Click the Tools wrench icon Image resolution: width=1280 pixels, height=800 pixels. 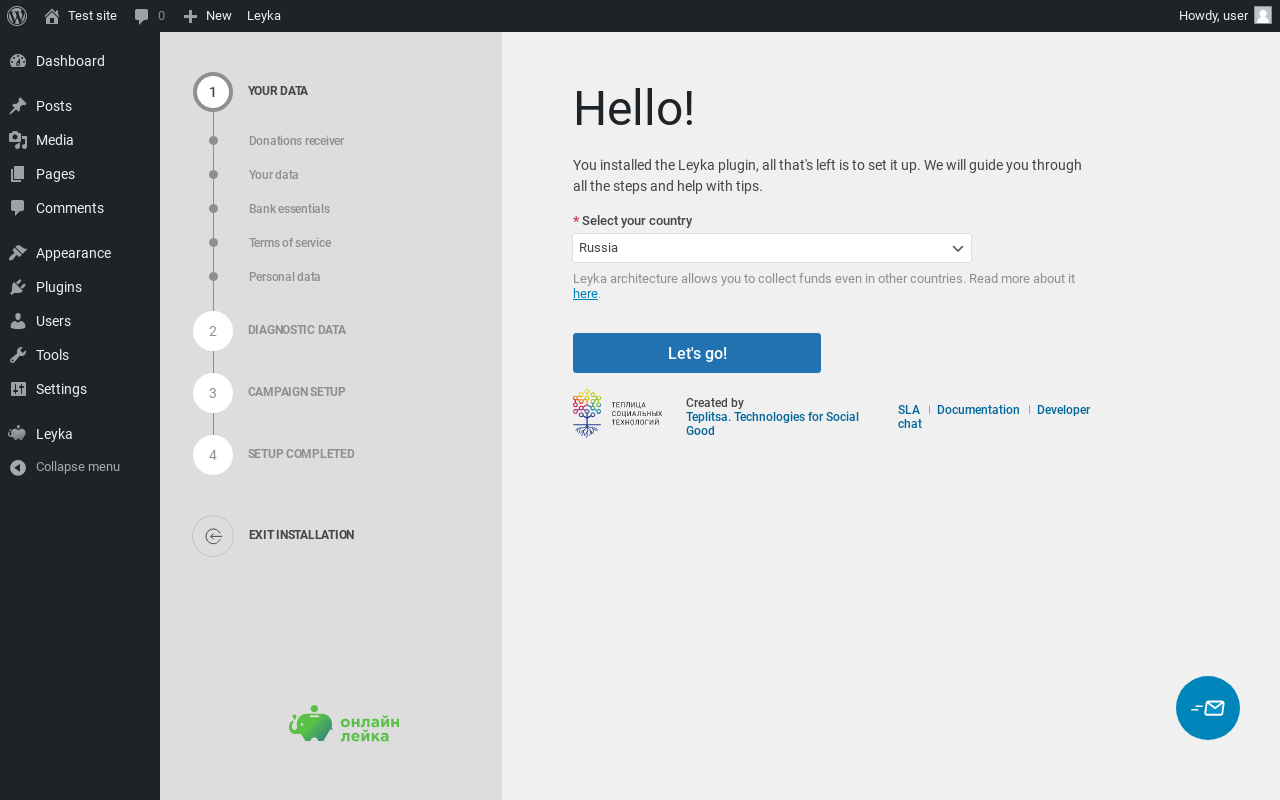[18, 355]
